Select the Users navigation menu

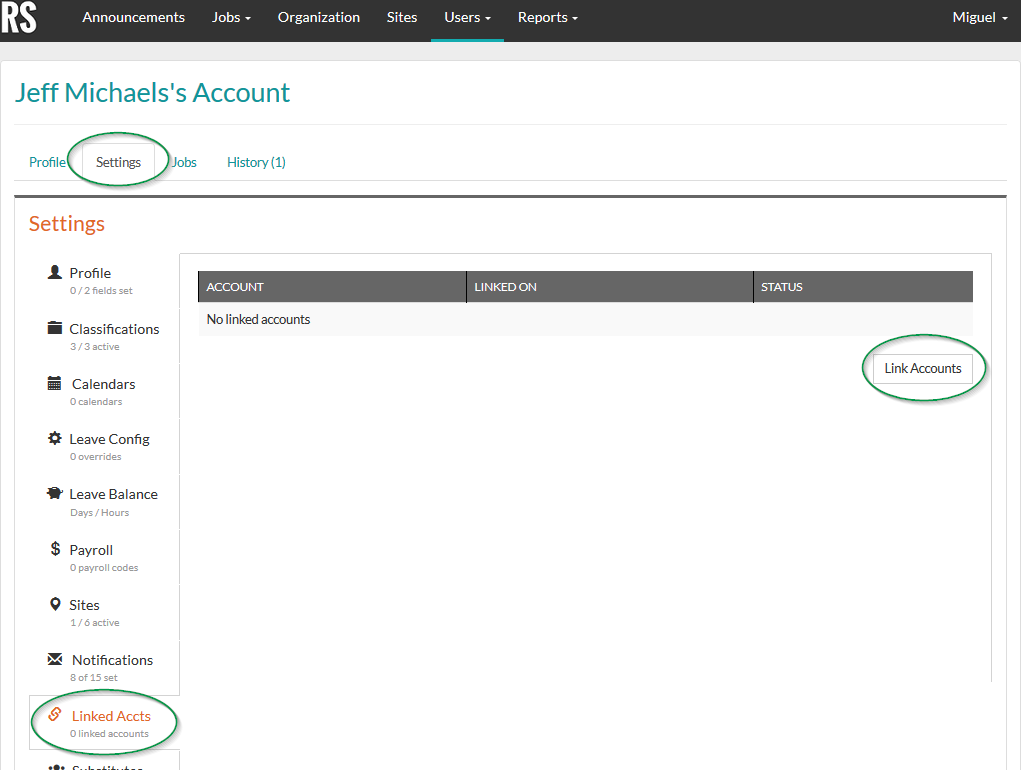(x=465, y=17)
